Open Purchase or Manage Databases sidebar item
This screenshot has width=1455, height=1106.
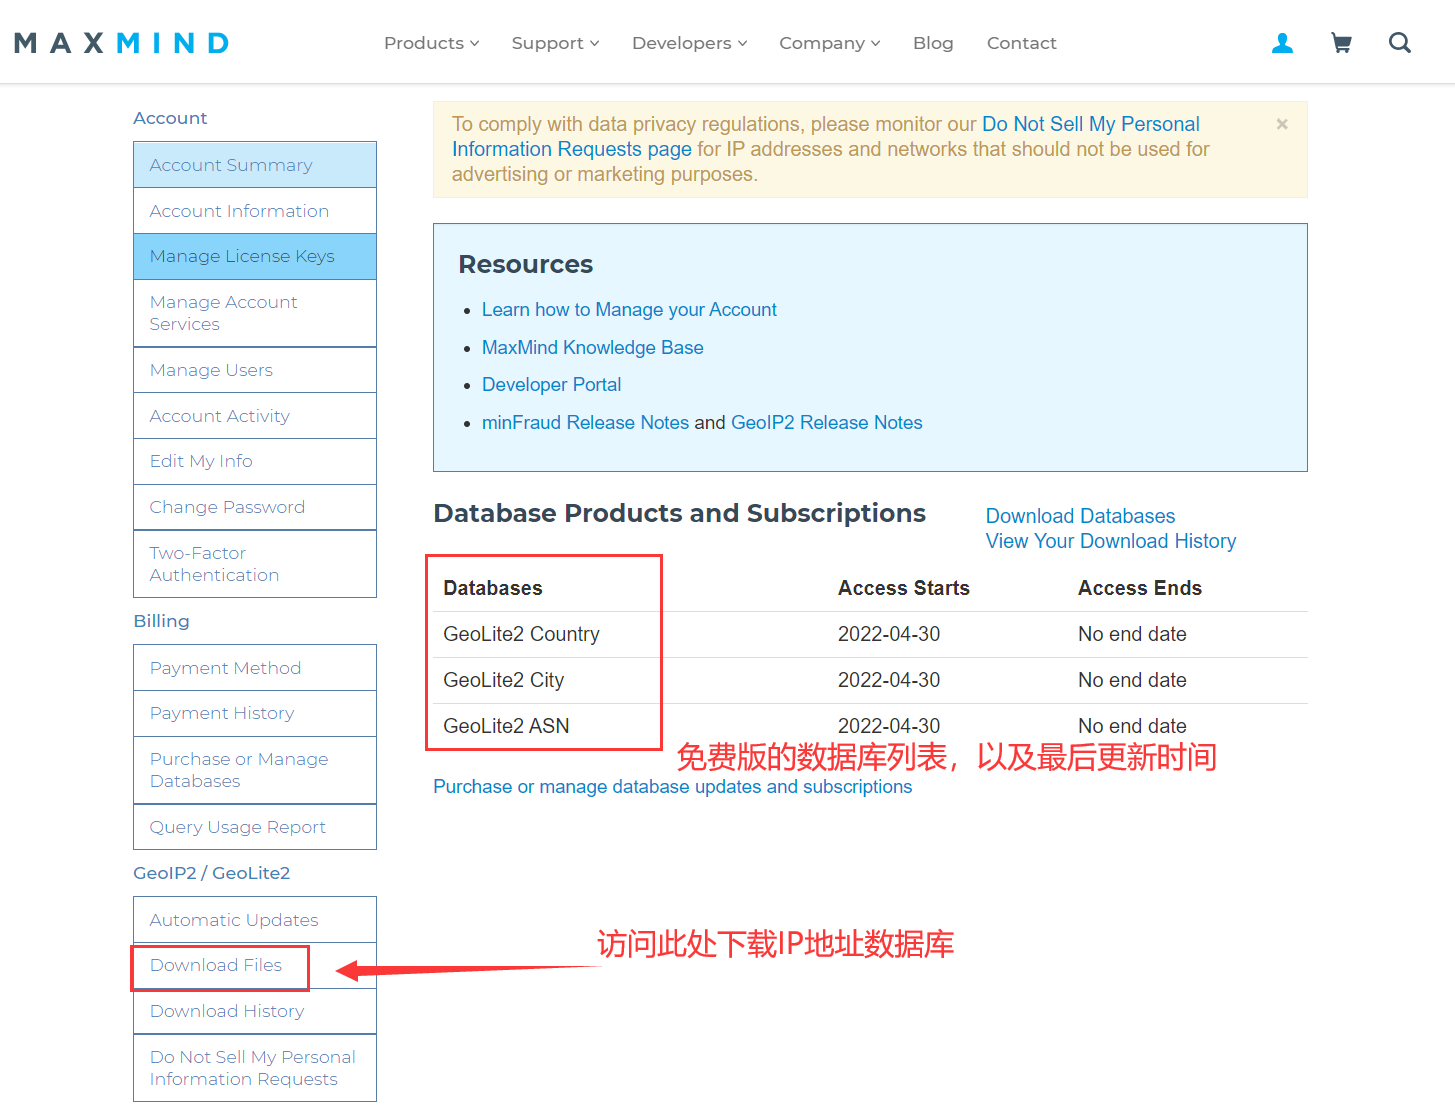(255, 770)
